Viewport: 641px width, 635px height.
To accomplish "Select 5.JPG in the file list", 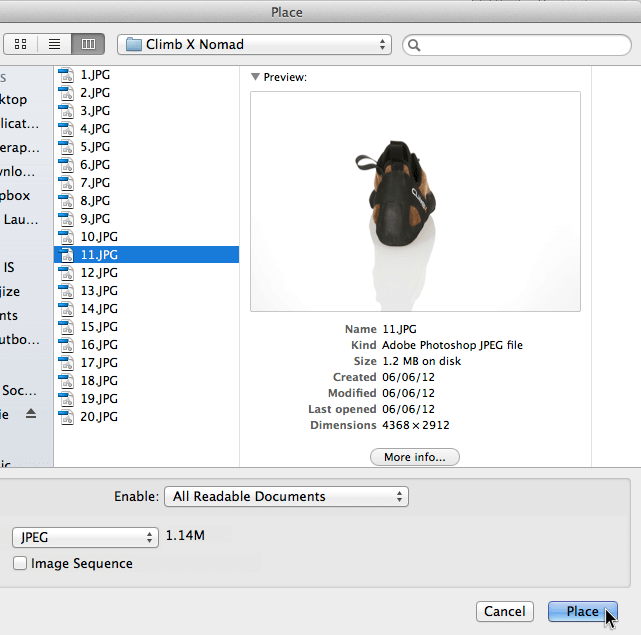I will (95, 147).
